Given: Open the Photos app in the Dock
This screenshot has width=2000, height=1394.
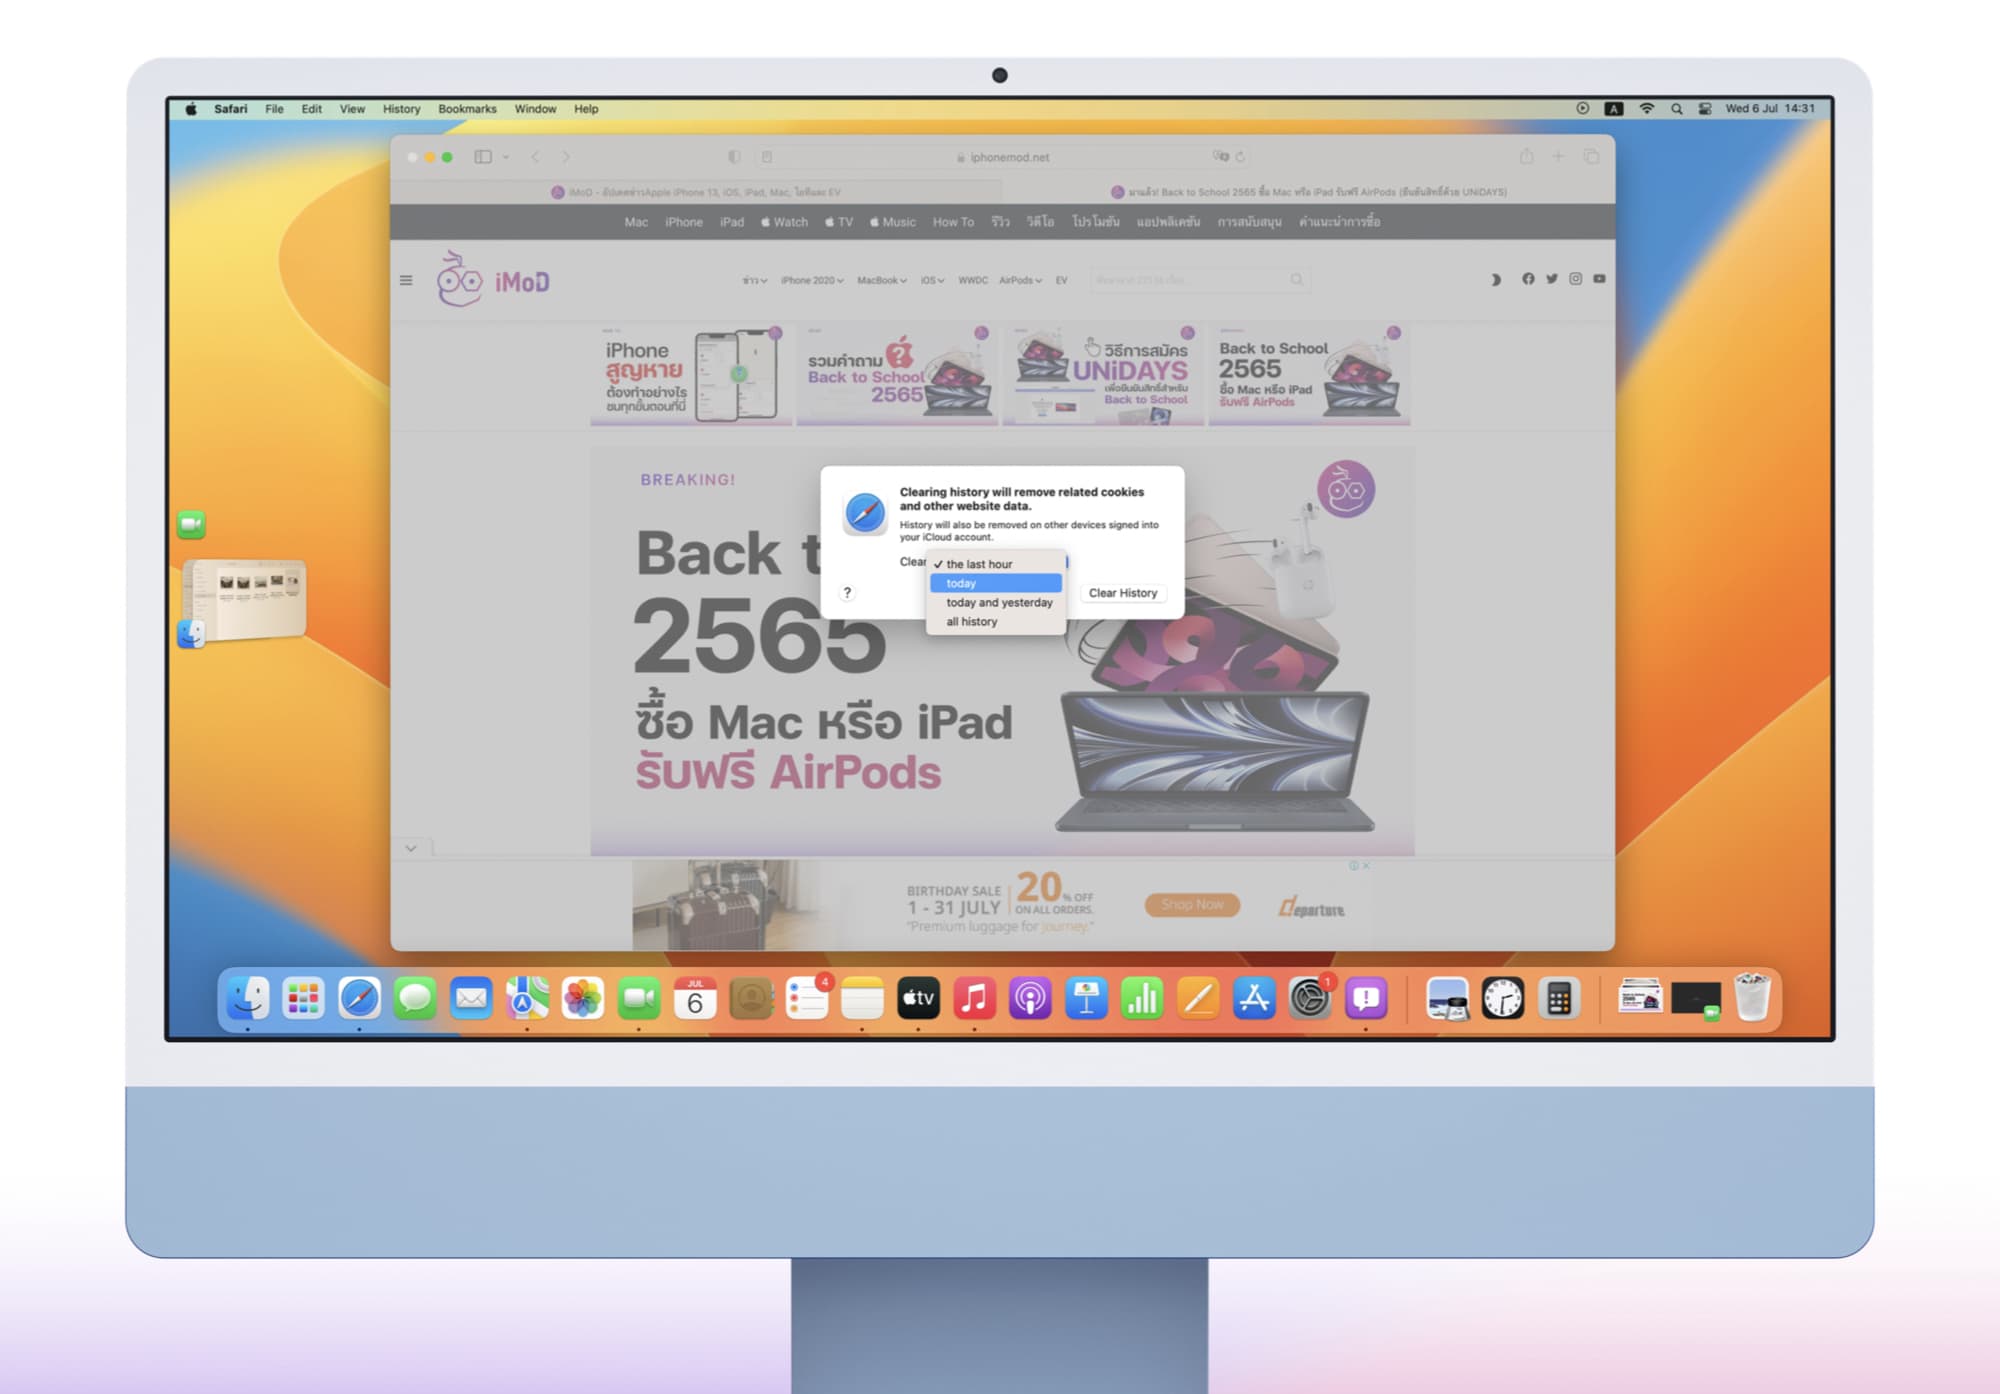Looking at the screenshot, I should click(x=582, y=998).
